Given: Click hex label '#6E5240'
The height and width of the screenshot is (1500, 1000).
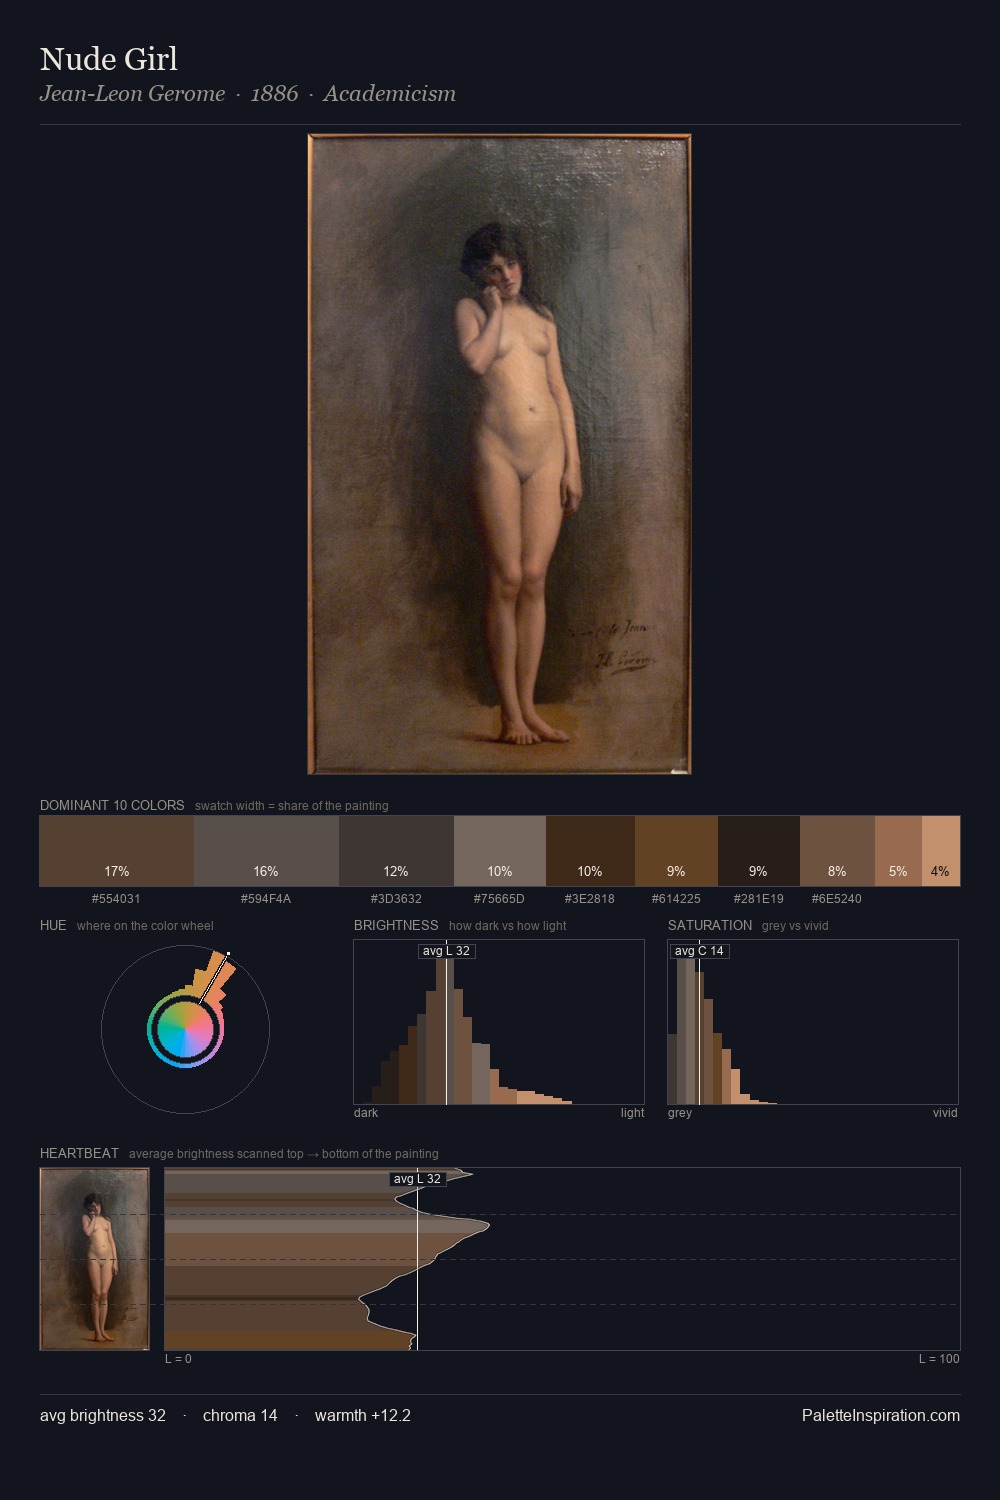Looking at the screenshot, I should pos(837,899).
